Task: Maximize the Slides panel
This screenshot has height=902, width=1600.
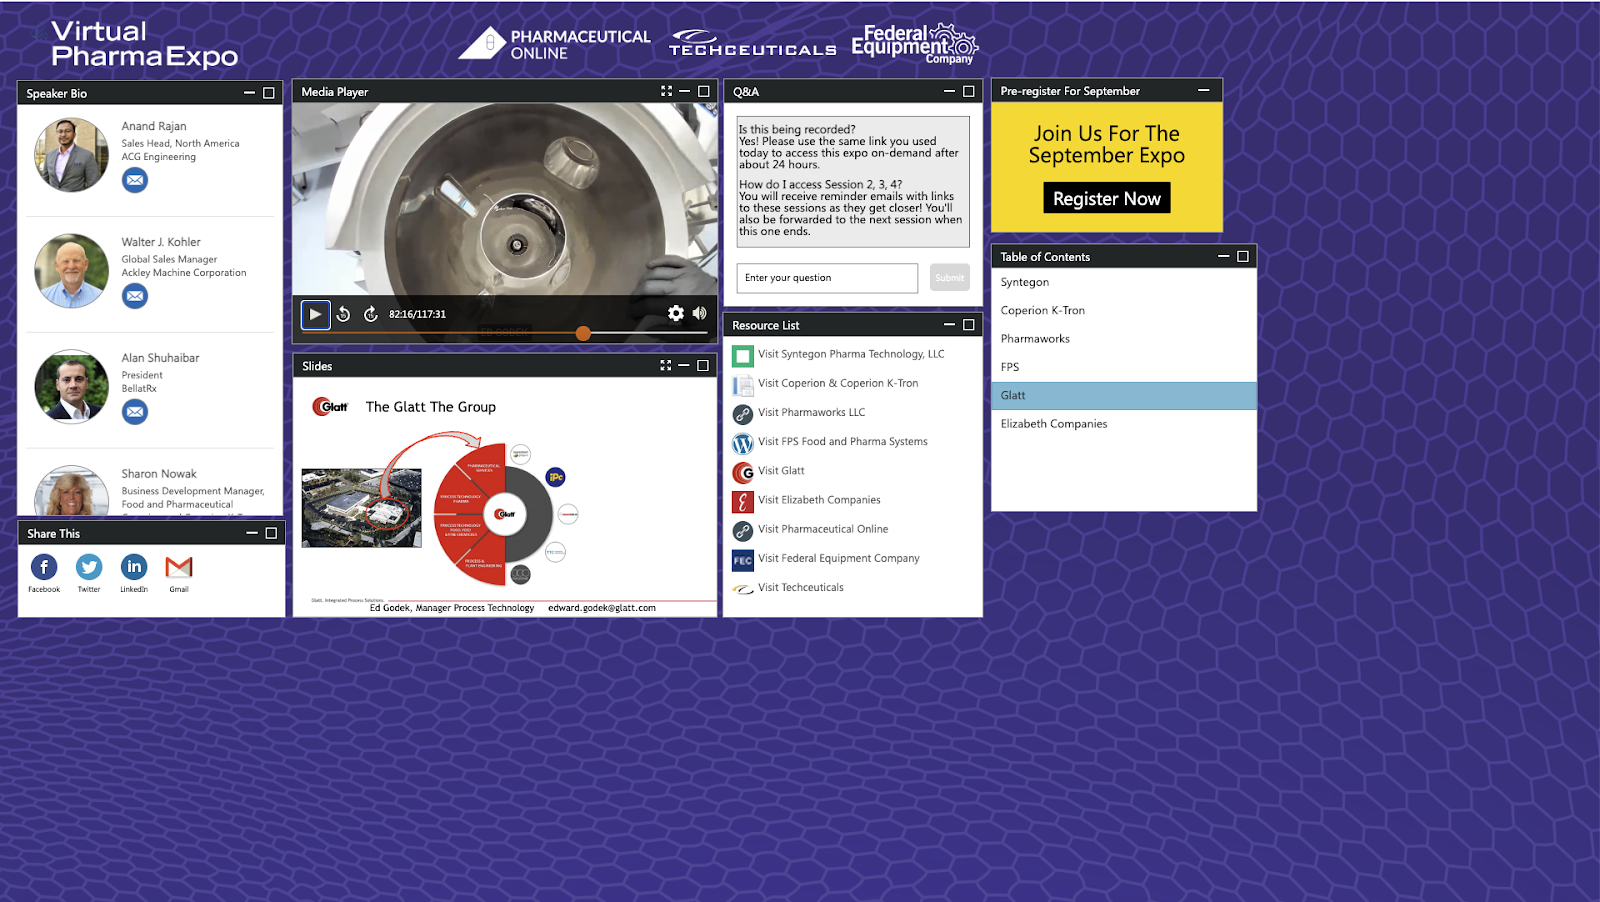Action: coord(703,365)
